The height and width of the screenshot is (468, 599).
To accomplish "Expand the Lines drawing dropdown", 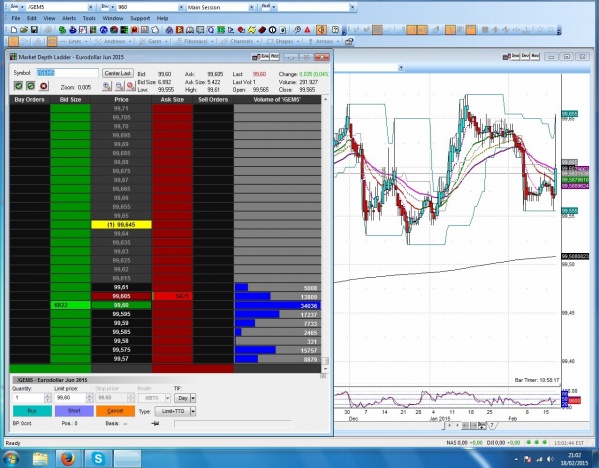I will [x=86, y=41].
